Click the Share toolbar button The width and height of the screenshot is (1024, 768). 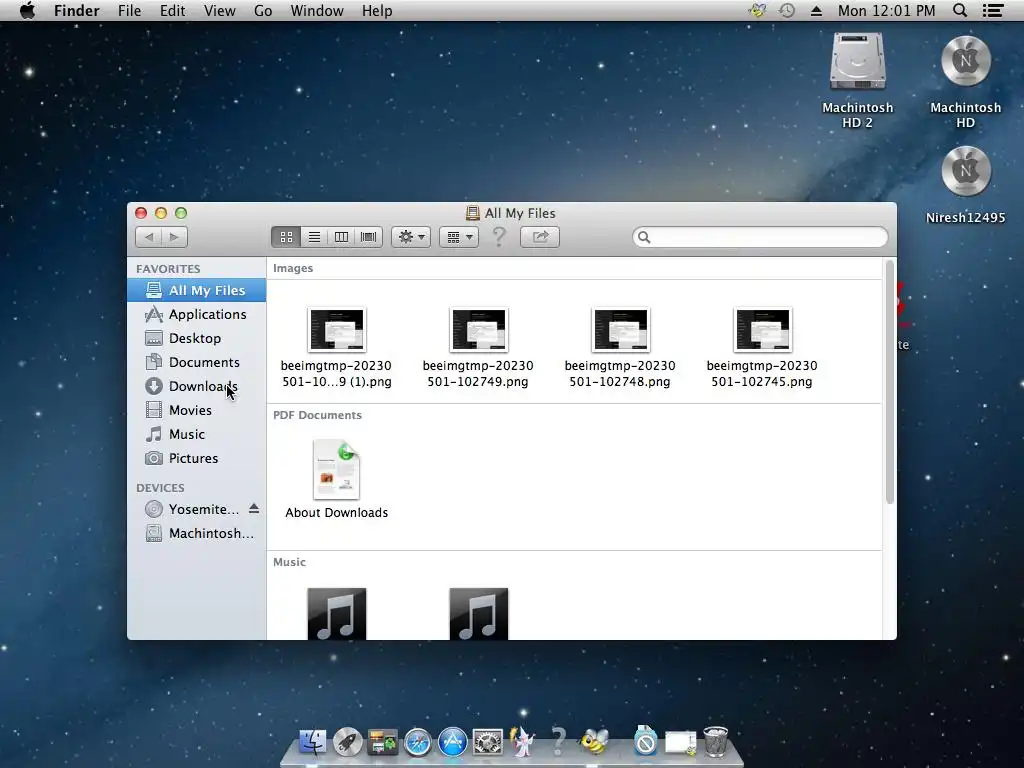[x=540, y=237]
